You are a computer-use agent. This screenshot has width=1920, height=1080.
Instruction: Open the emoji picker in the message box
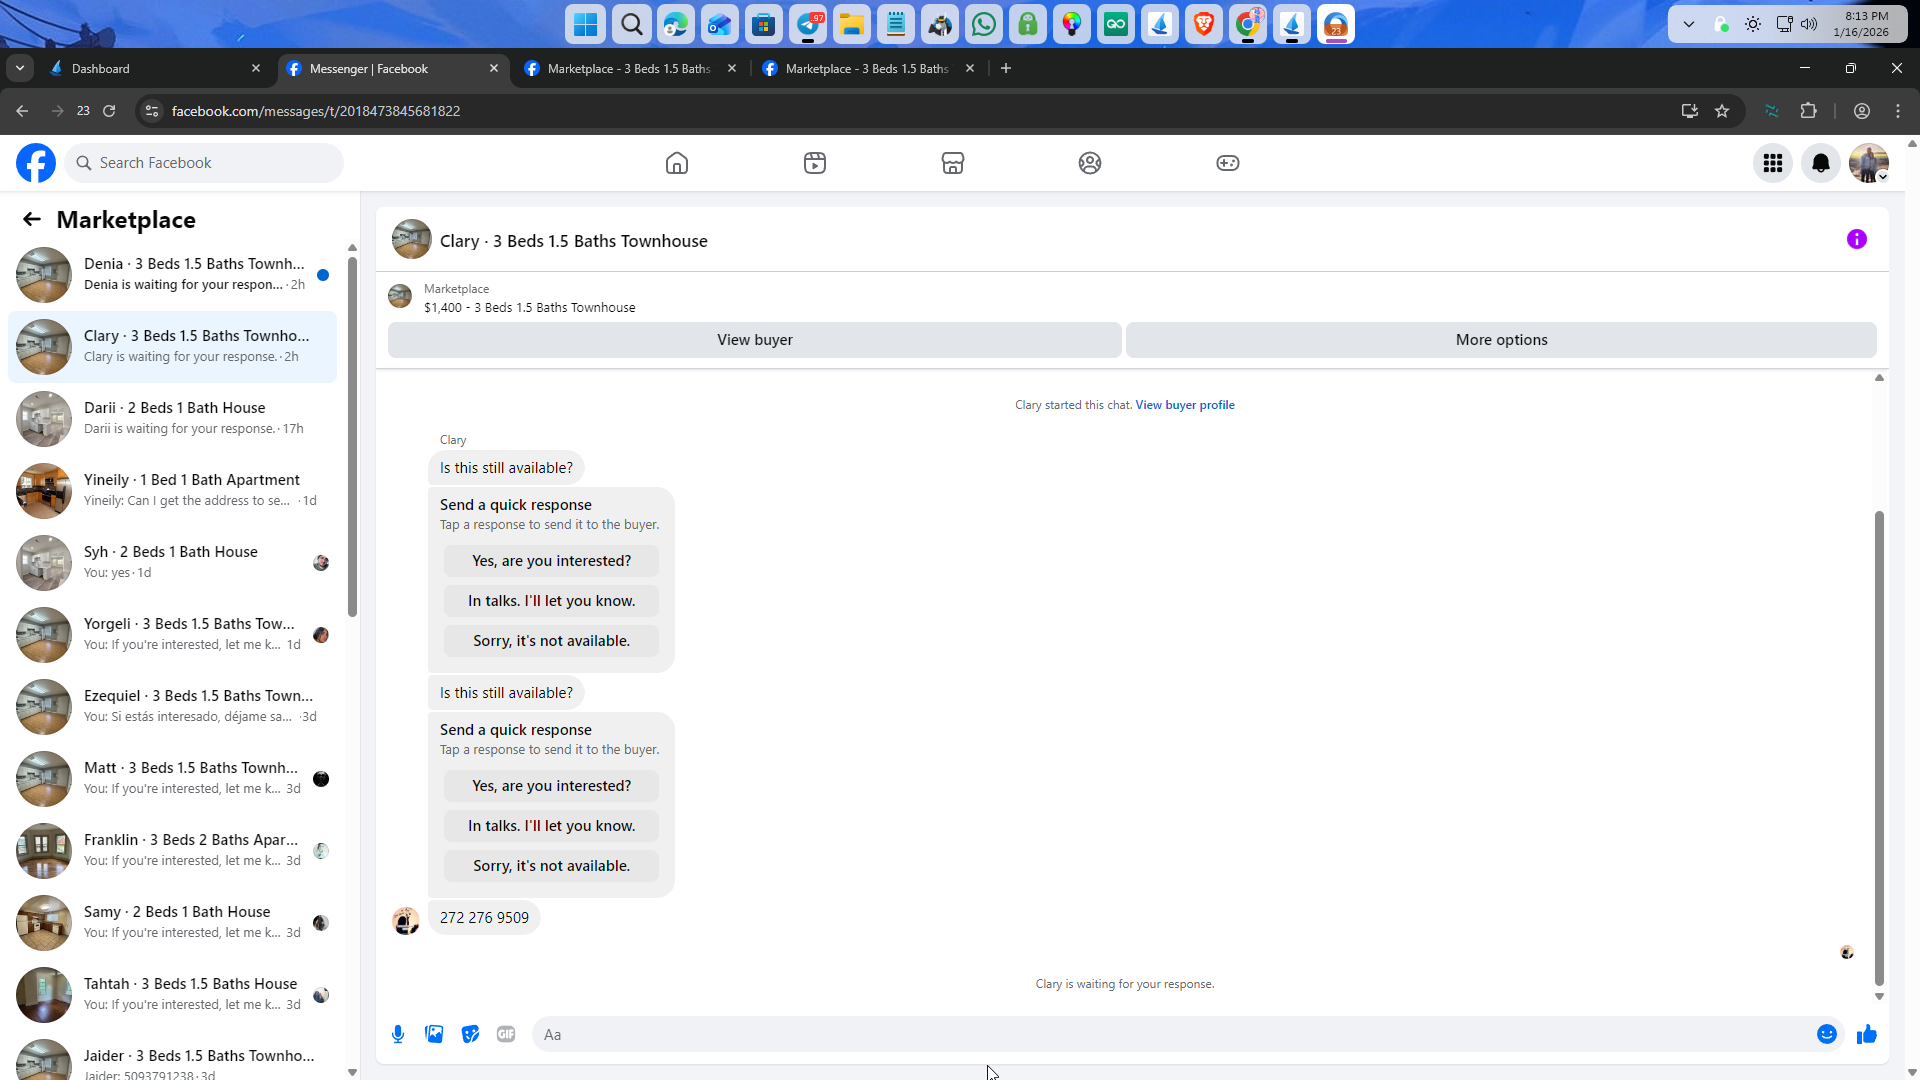point(1826,1034)
